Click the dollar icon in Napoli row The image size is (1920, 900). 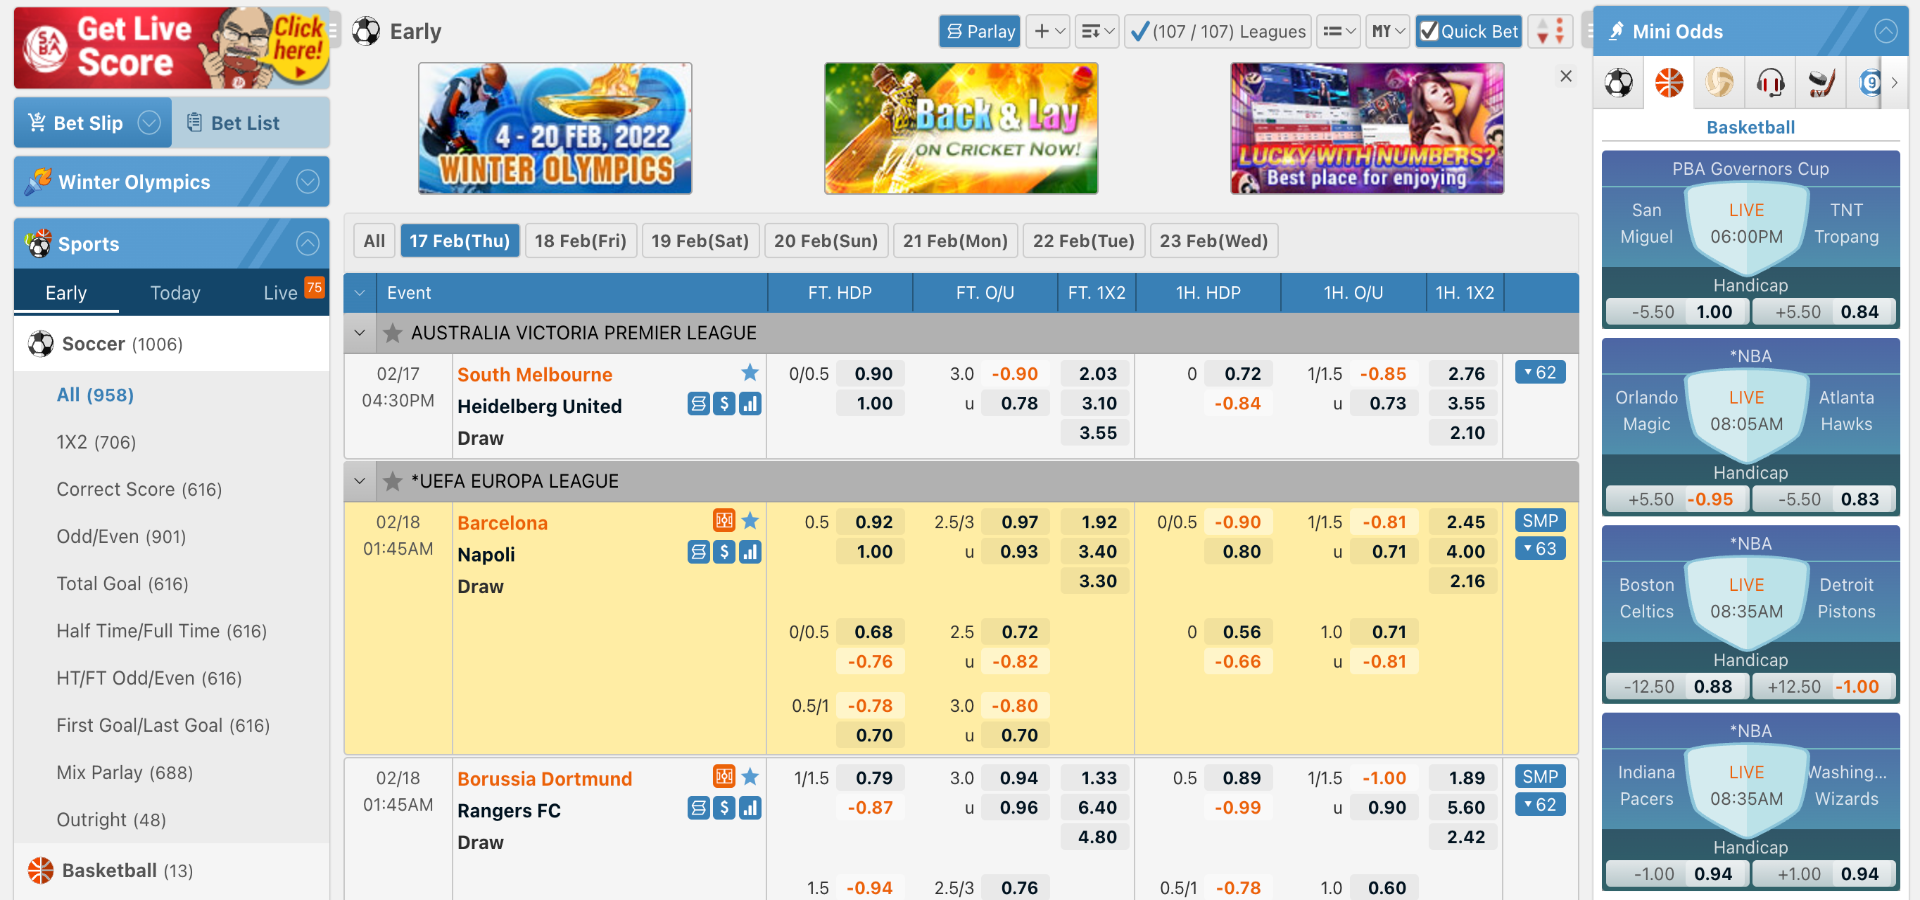point(725,552)
